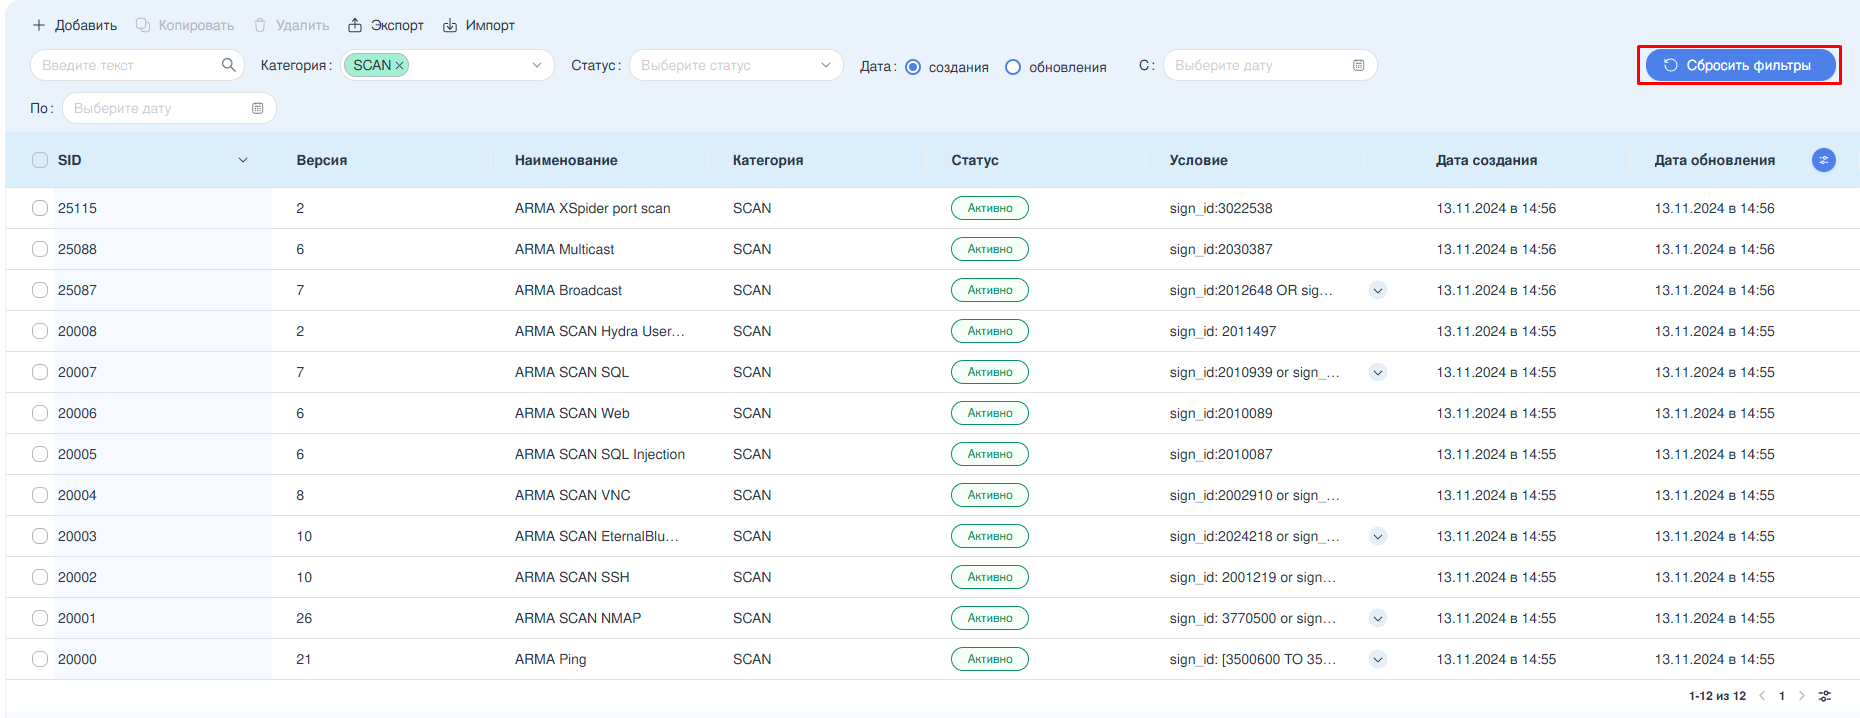Toggle the select-all checkbox in the header
1860x718 pixels.
[x=40, y=160]
